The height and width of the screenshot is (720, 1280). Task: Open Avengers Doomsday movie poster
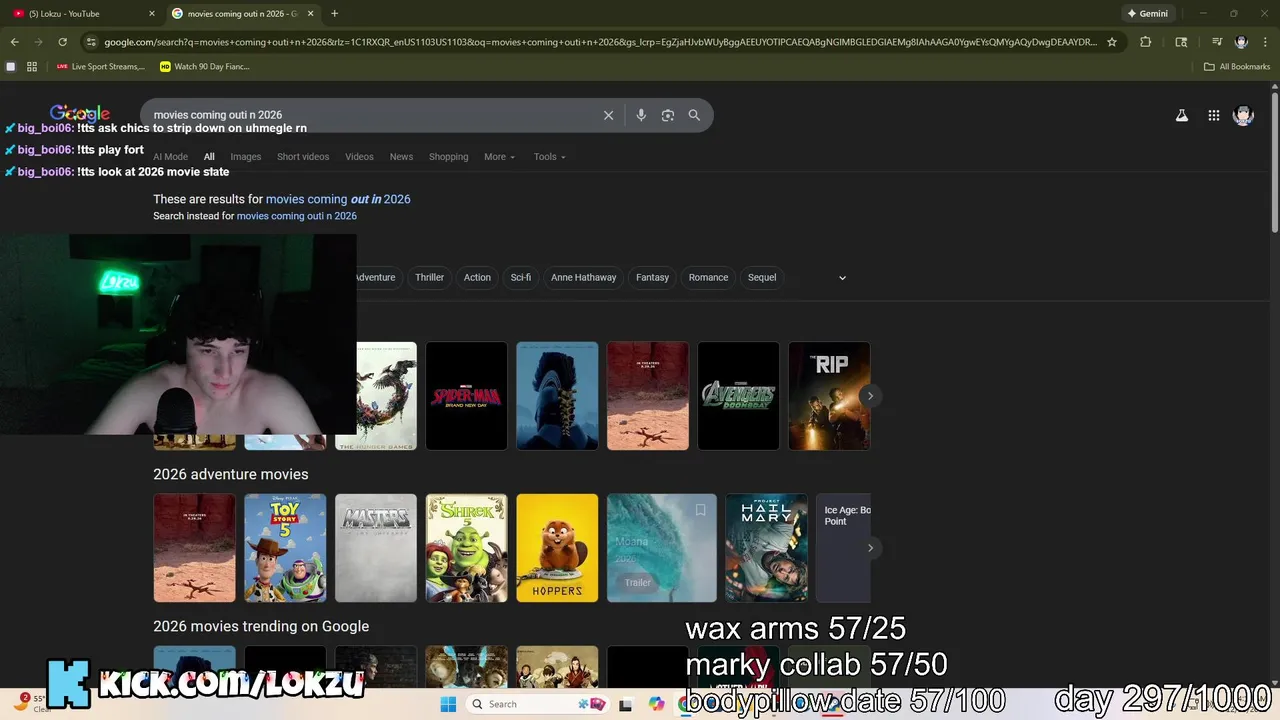[738, 396]
